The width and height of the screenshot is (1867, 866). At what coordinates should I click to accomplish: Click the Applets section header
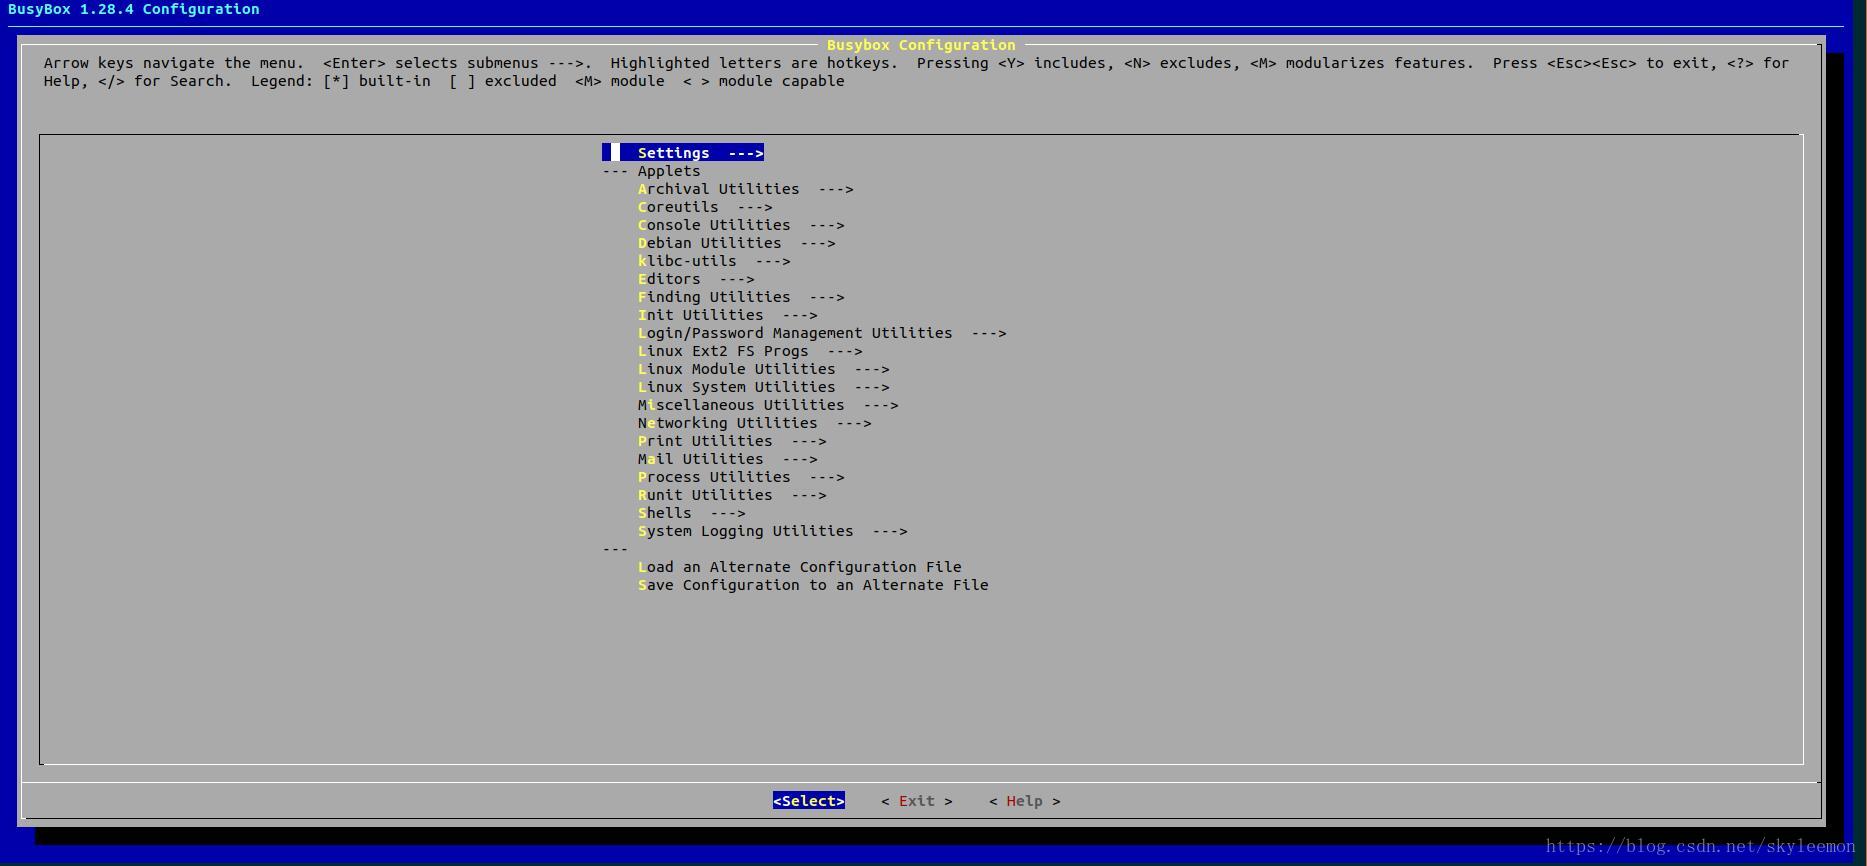669,171
